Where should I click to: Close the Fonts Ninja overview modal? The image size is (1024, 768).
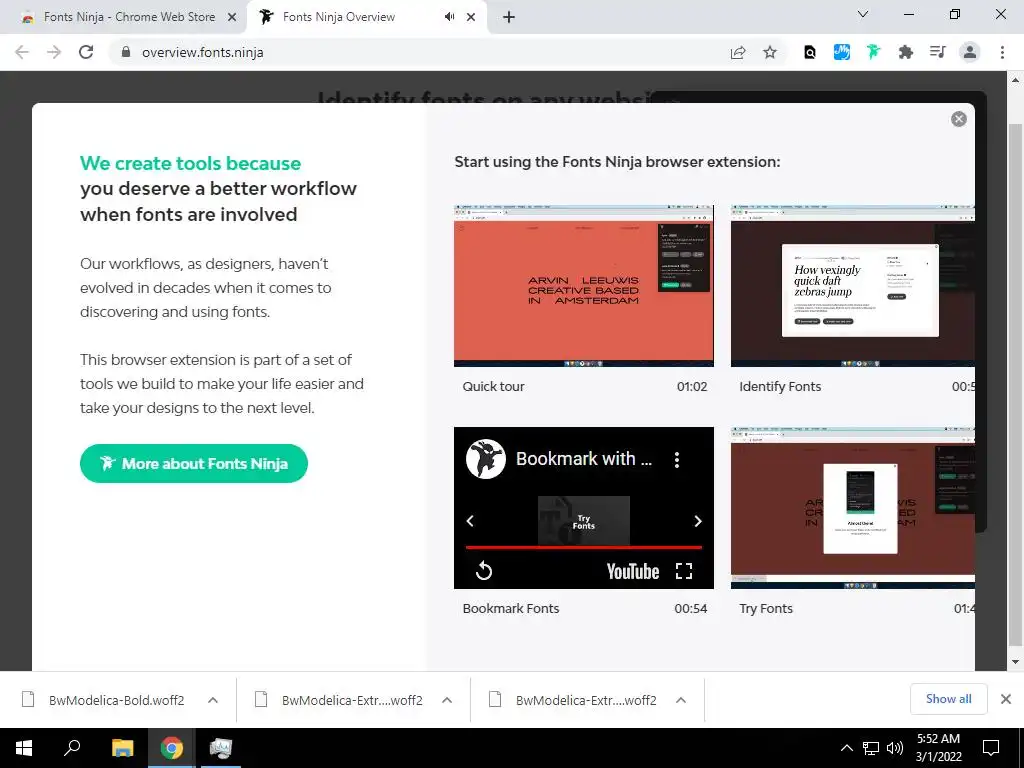958,119
